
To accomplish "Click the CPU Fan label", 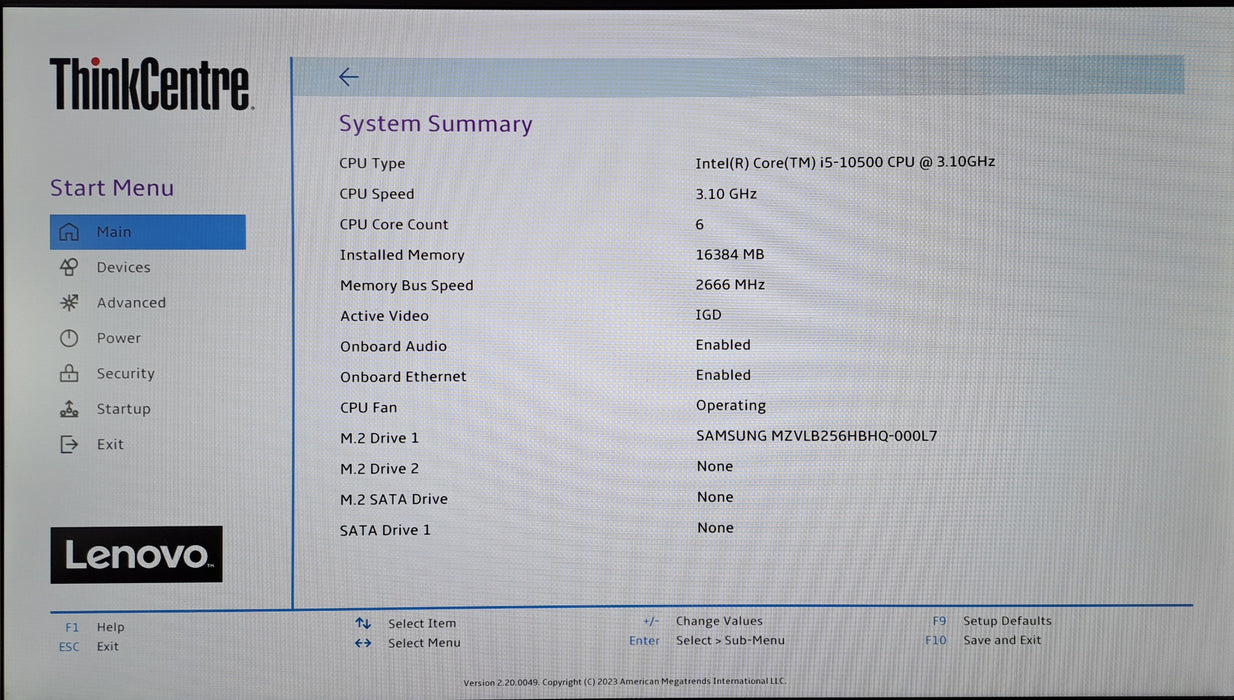I will 368,408.
